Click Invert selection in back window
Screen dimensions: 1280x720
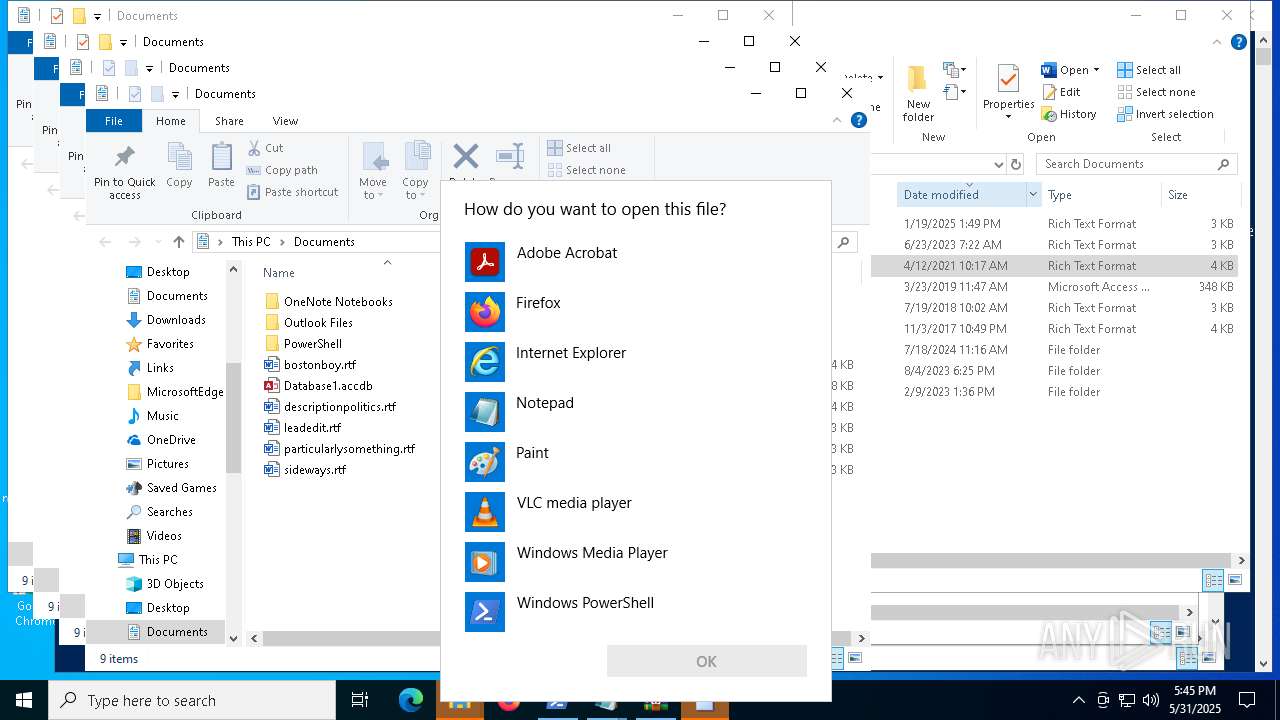(x=1165, y=114)
